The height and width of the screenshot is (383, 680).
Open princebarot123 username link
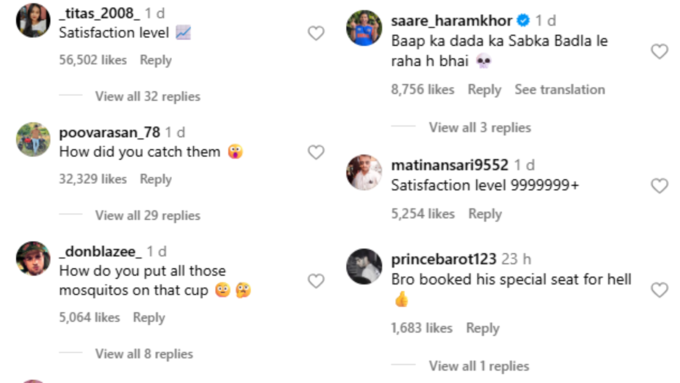(444, 259)
